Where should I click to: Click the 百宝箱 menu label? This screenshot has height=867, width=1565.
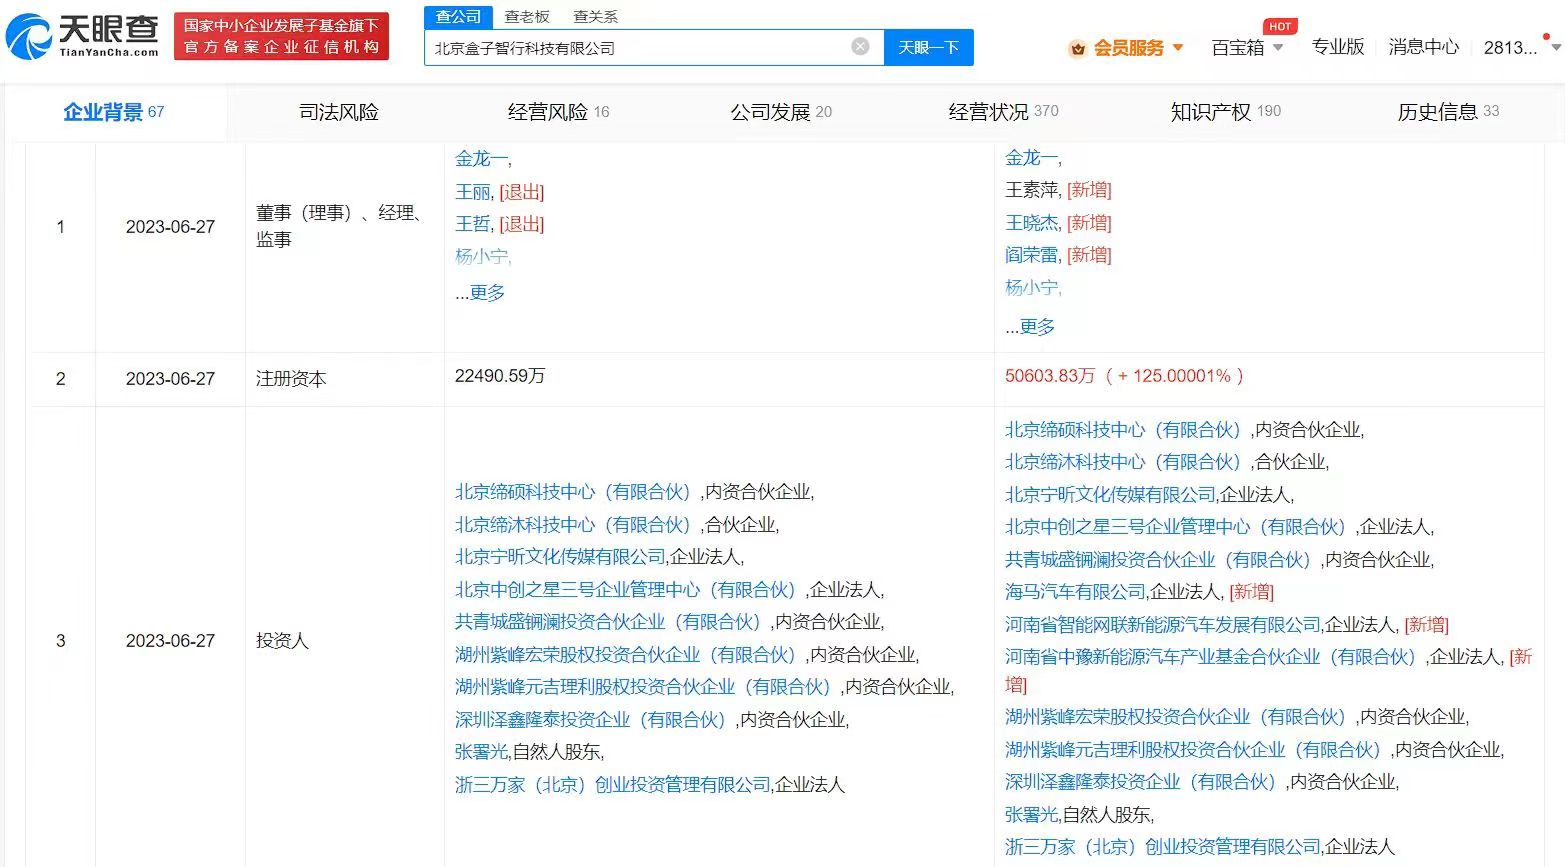pos(1237,48)
